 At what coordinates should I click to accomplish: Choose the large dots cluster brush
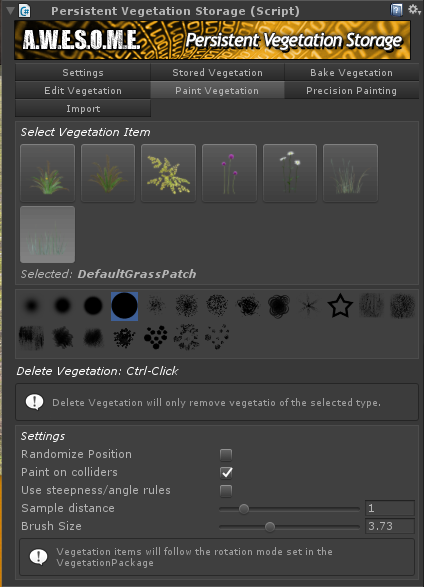coord(156,337)
